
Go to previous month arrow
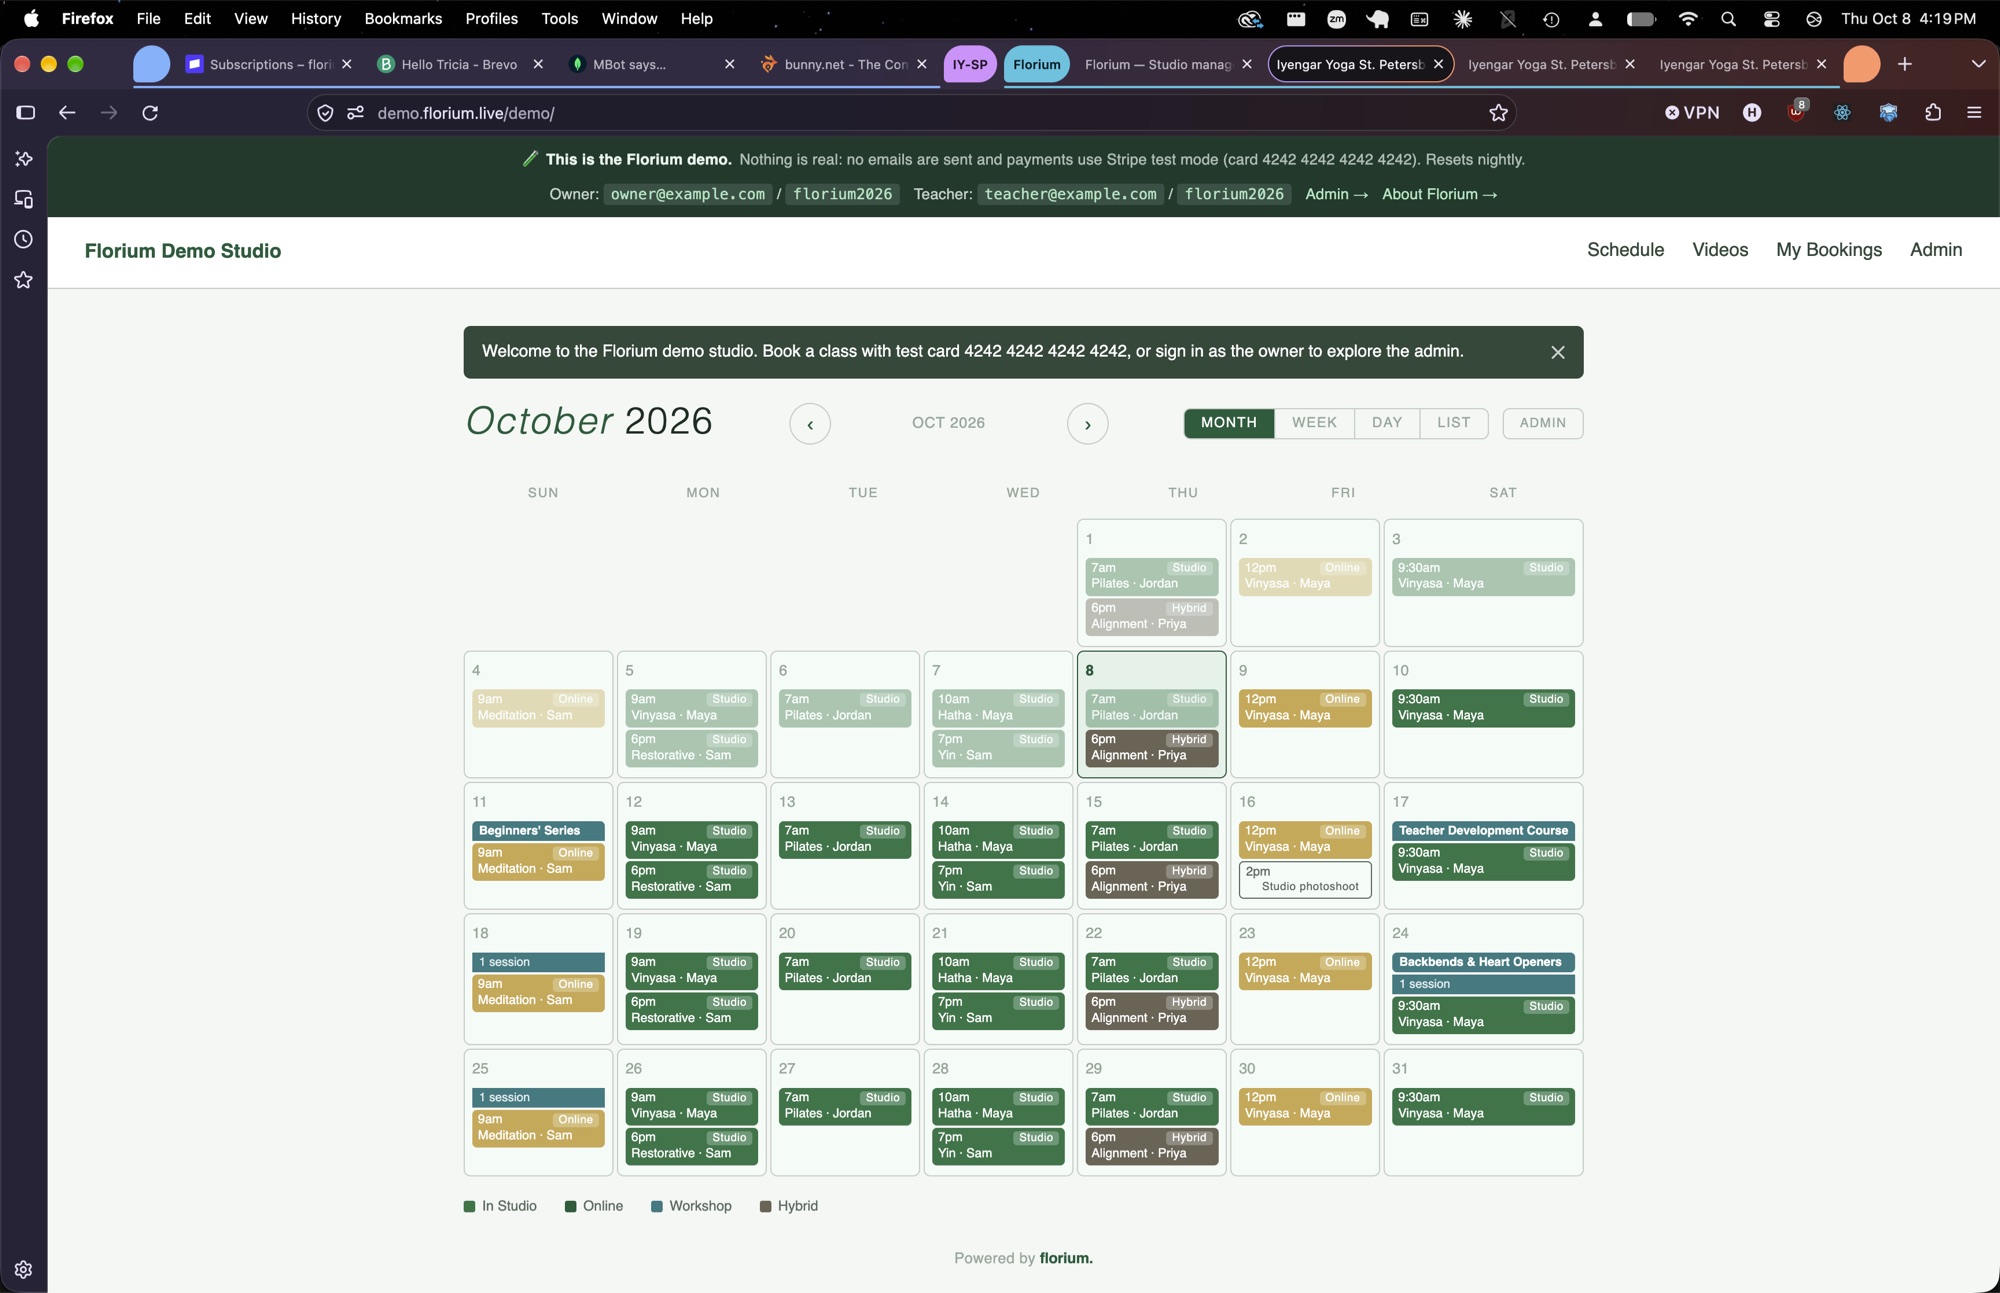810,424
